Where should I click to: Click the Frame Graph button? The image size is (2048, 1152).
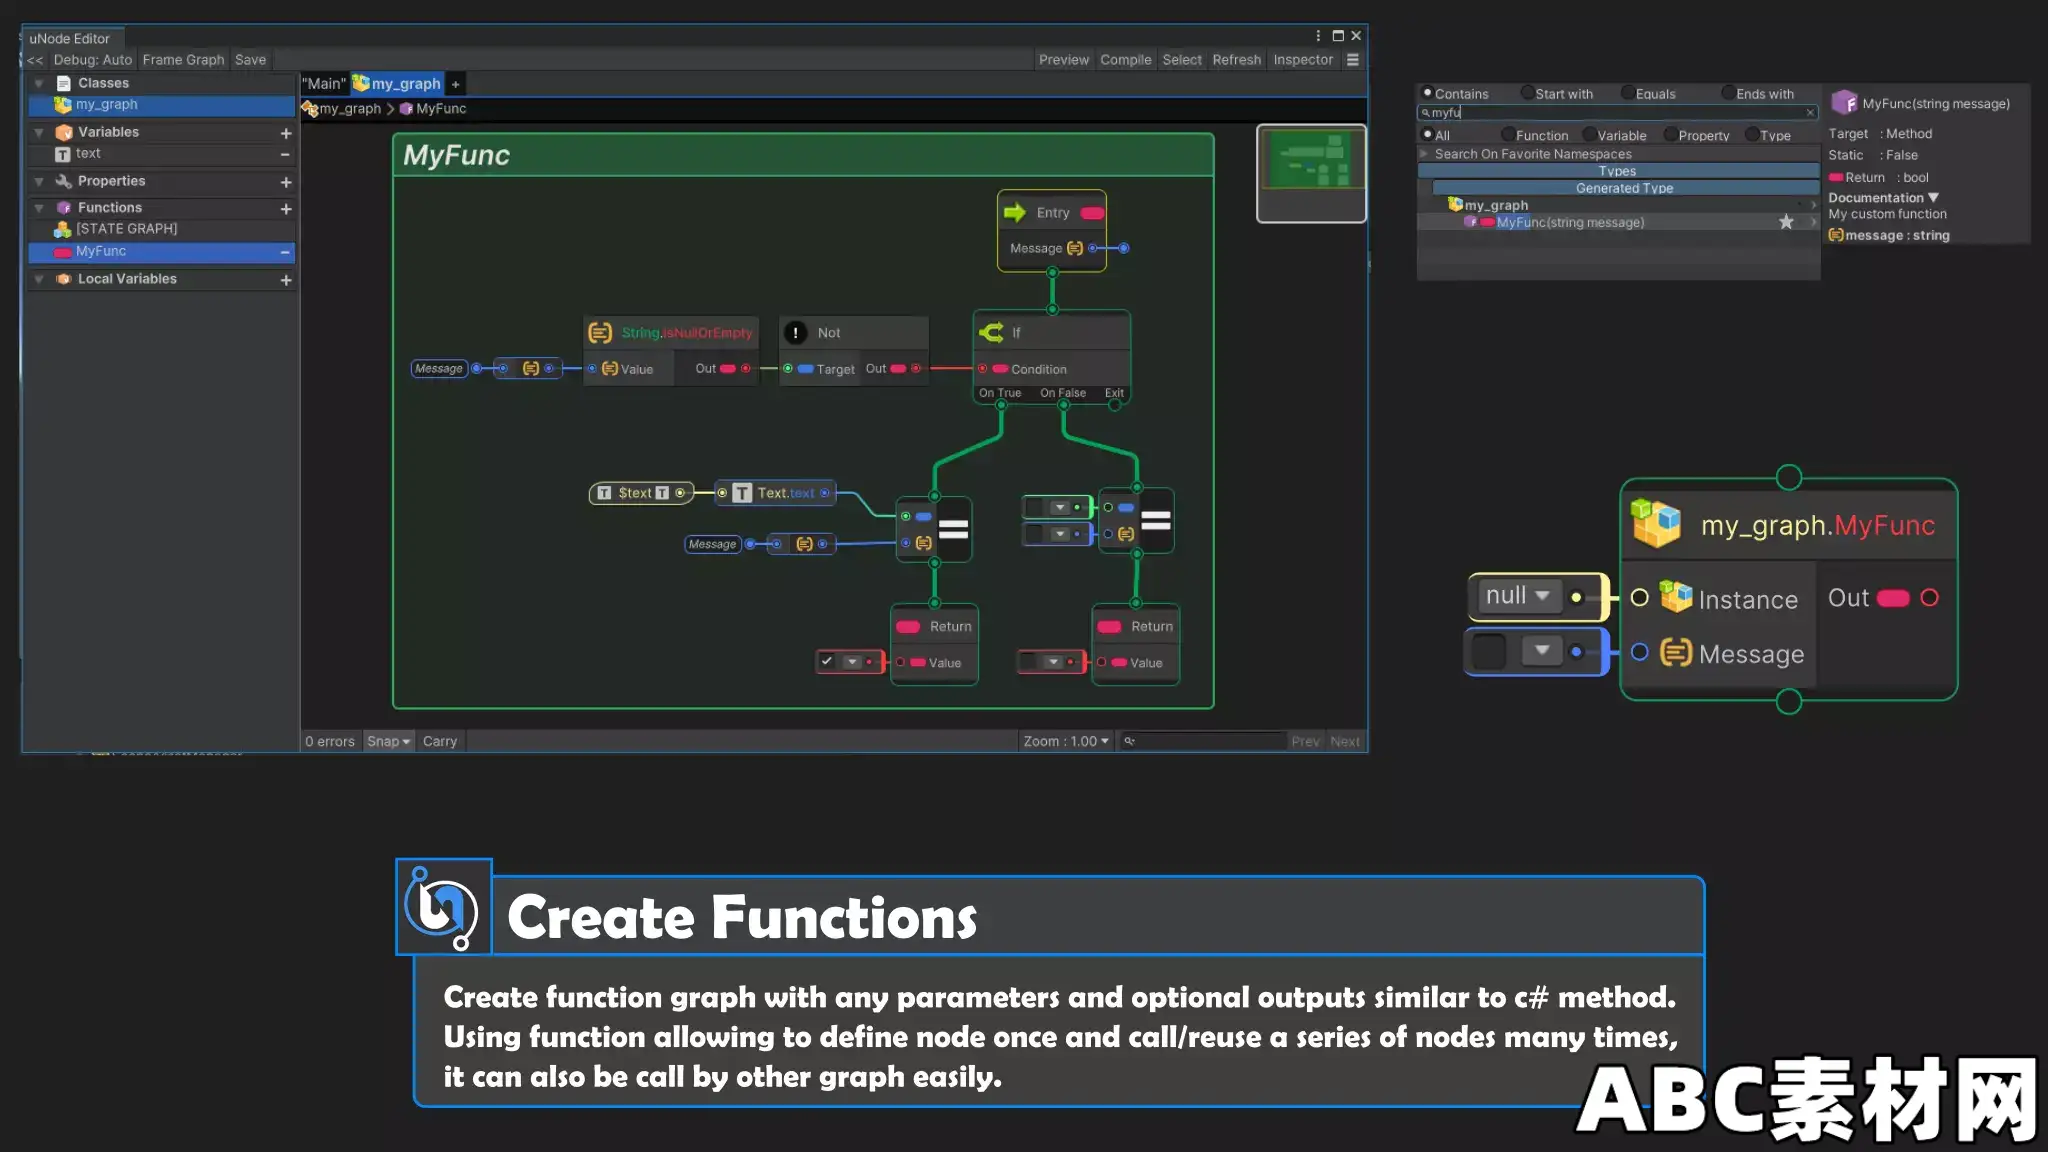point(183,60)
